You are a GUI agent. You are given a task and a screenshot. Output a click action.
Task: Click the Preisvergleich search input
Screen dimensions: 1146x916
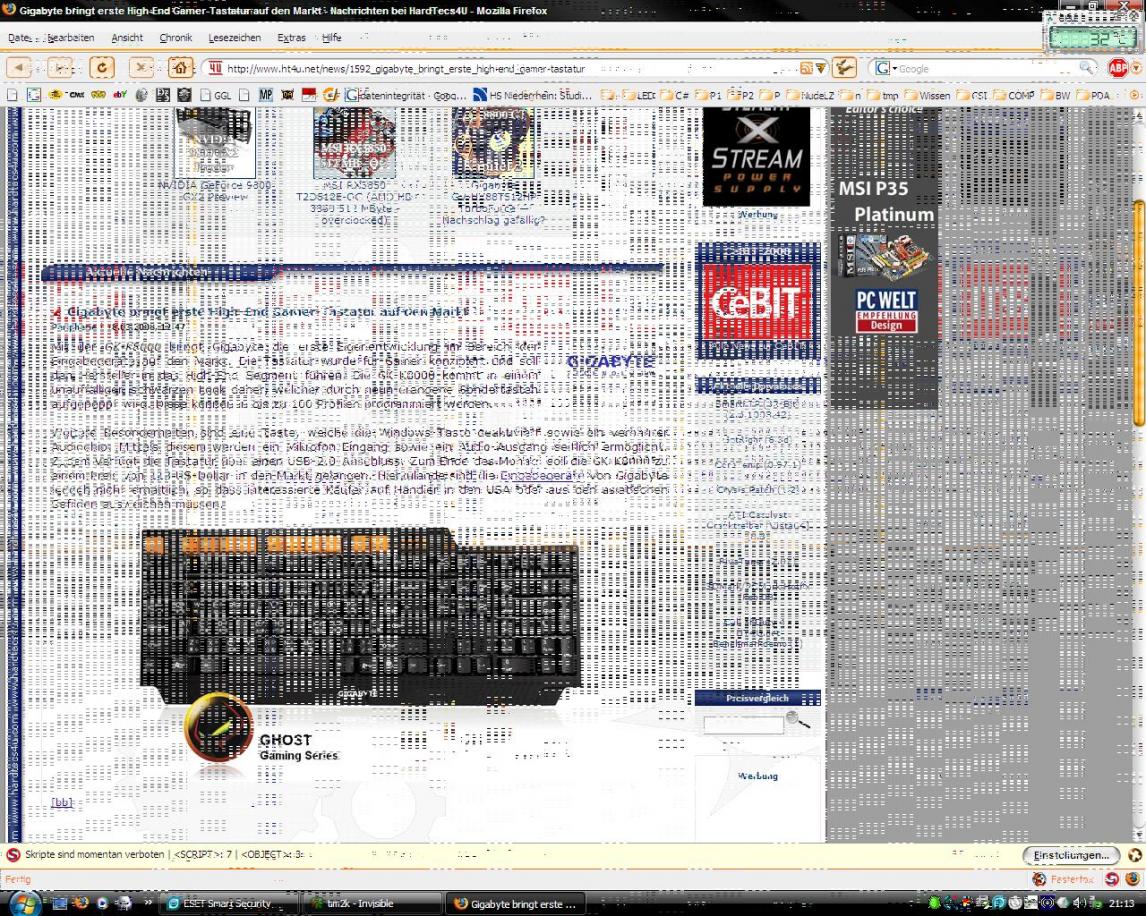[x=743, y=724]
